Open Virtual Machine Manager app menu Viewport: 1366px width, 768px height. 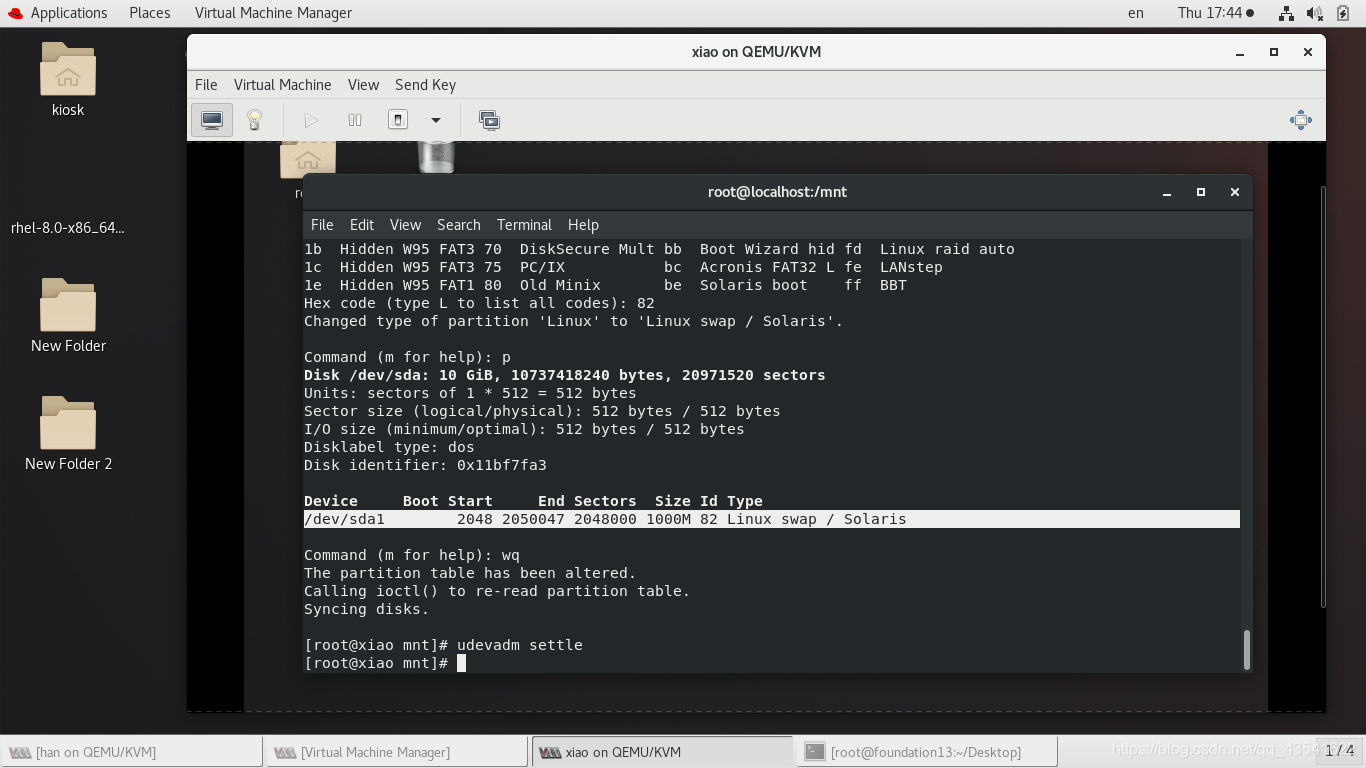(x=273, y=13)
